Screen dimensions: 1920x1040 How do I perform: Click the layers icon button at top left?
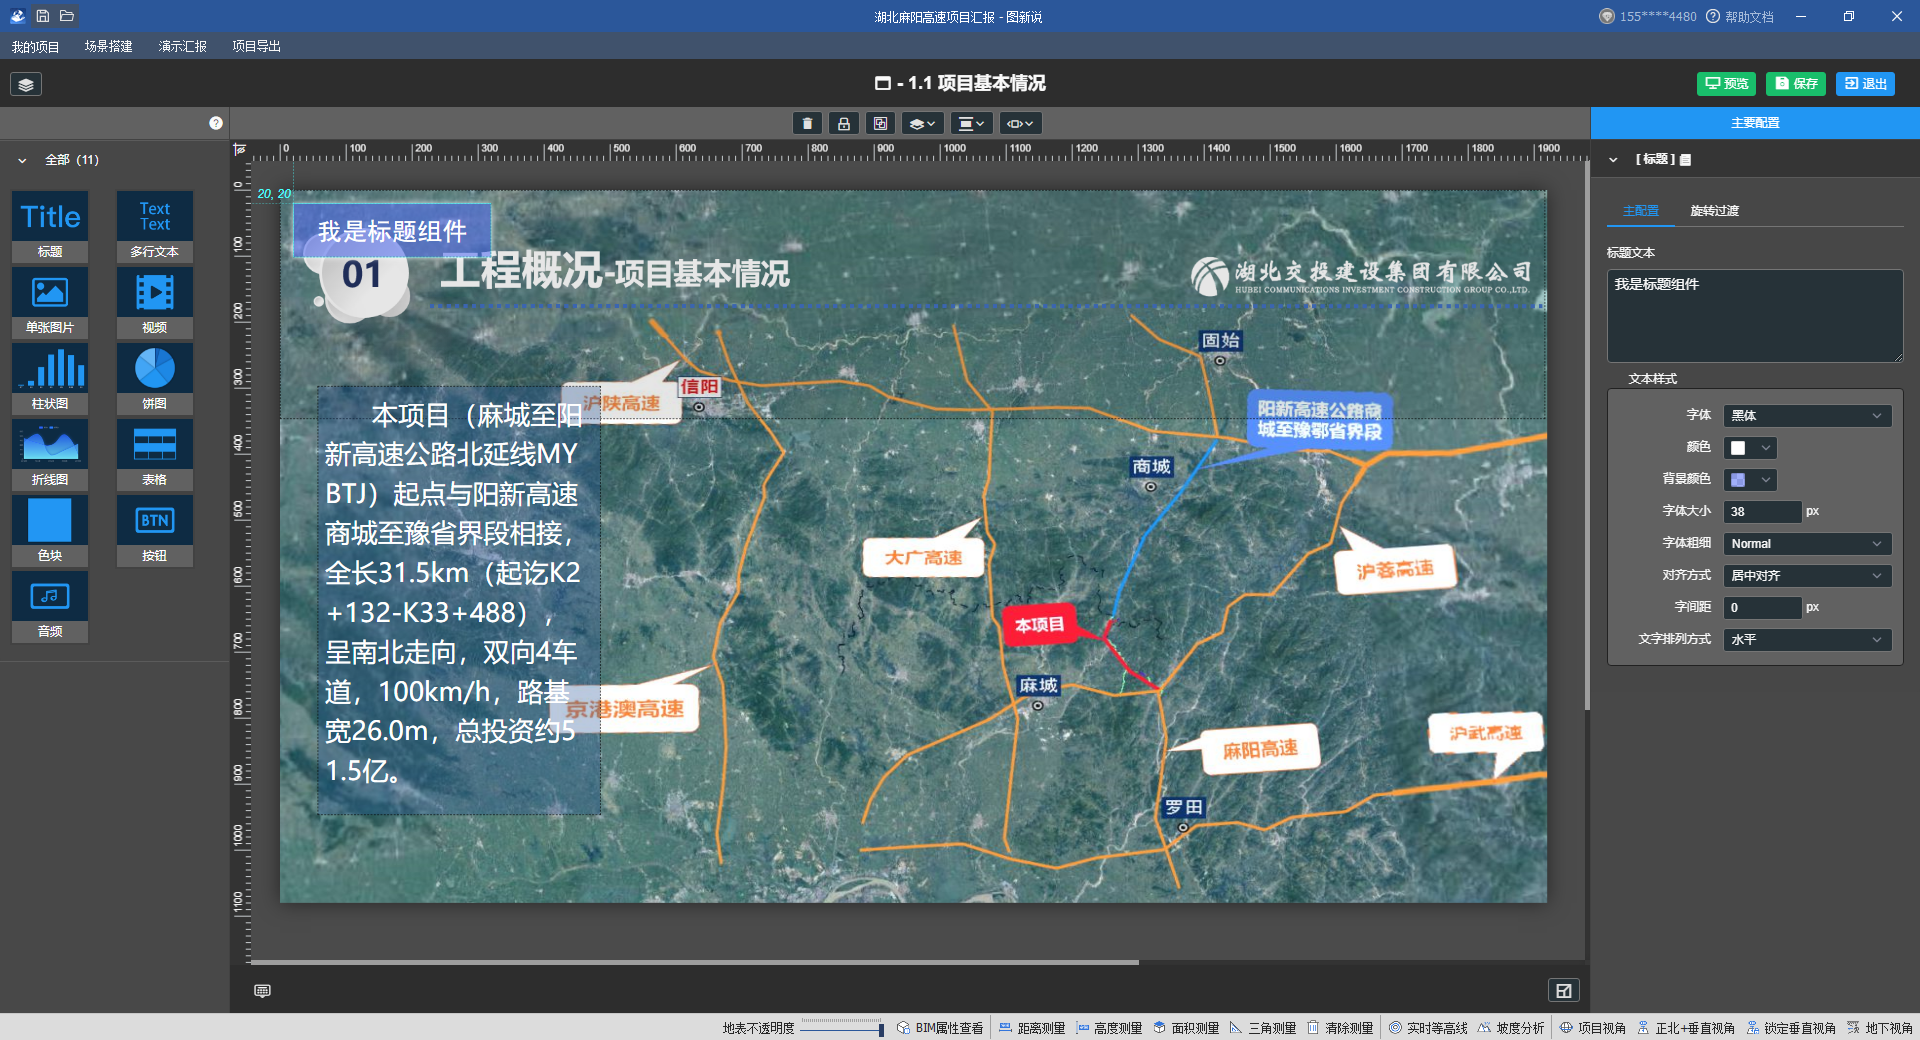point(26,84)
